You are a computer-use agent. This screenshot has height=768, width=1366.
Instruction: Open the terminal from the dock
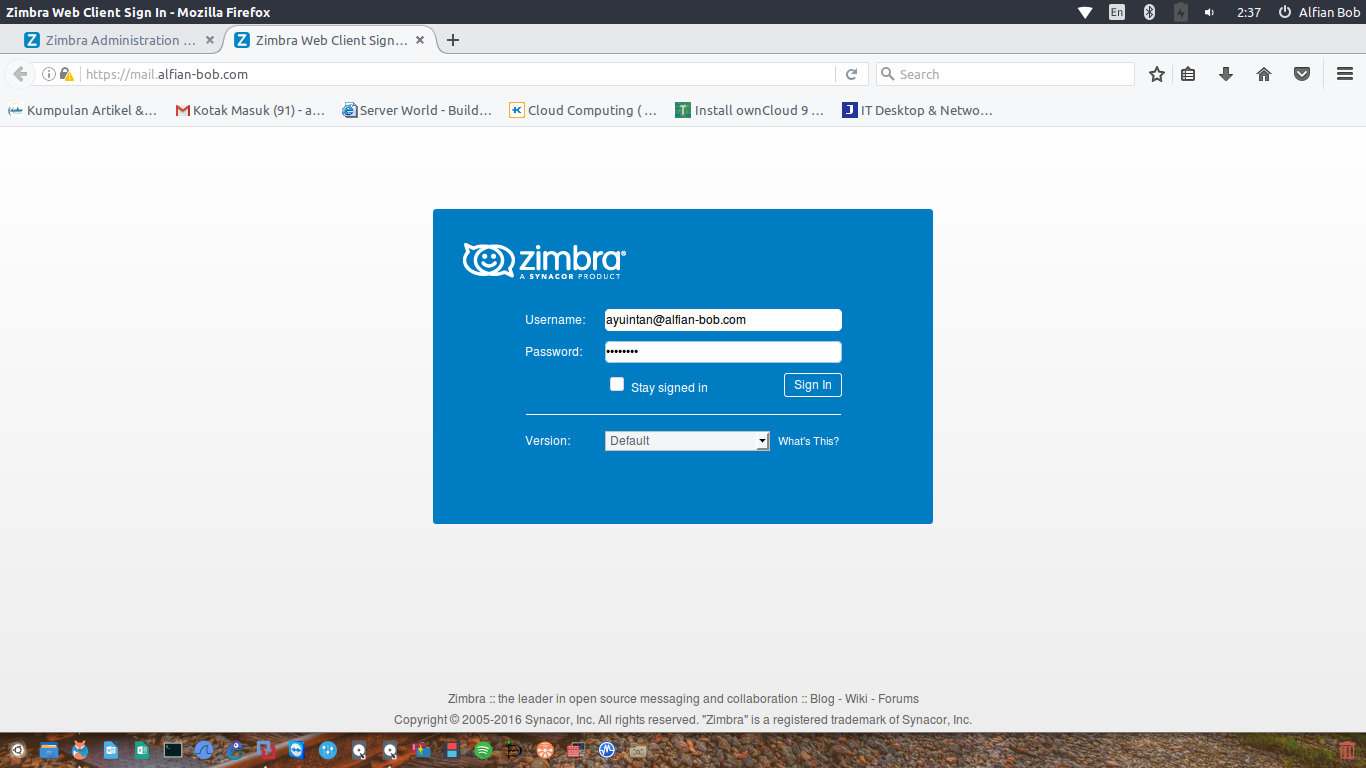[173, 750]
